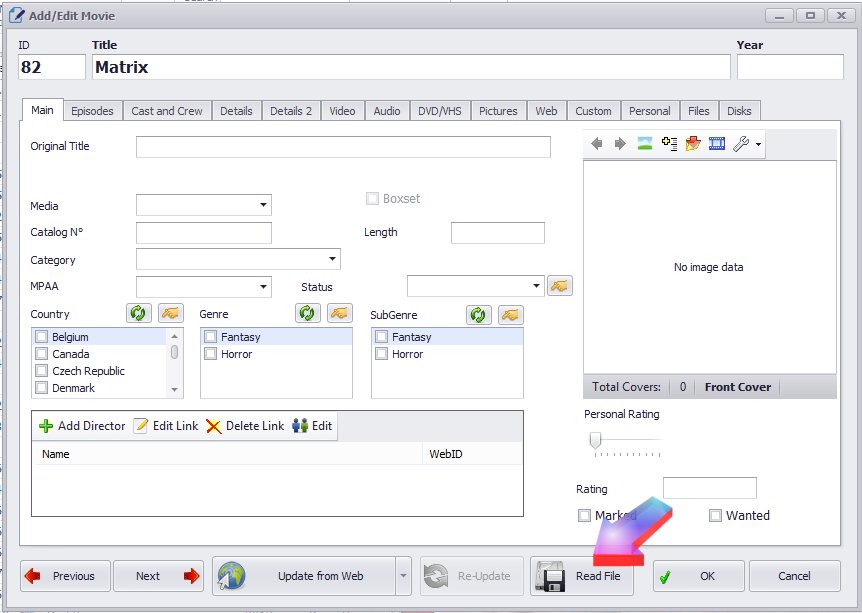Click the add cover list icon
This screenshot has height=613, width=862.
(669, 143)
